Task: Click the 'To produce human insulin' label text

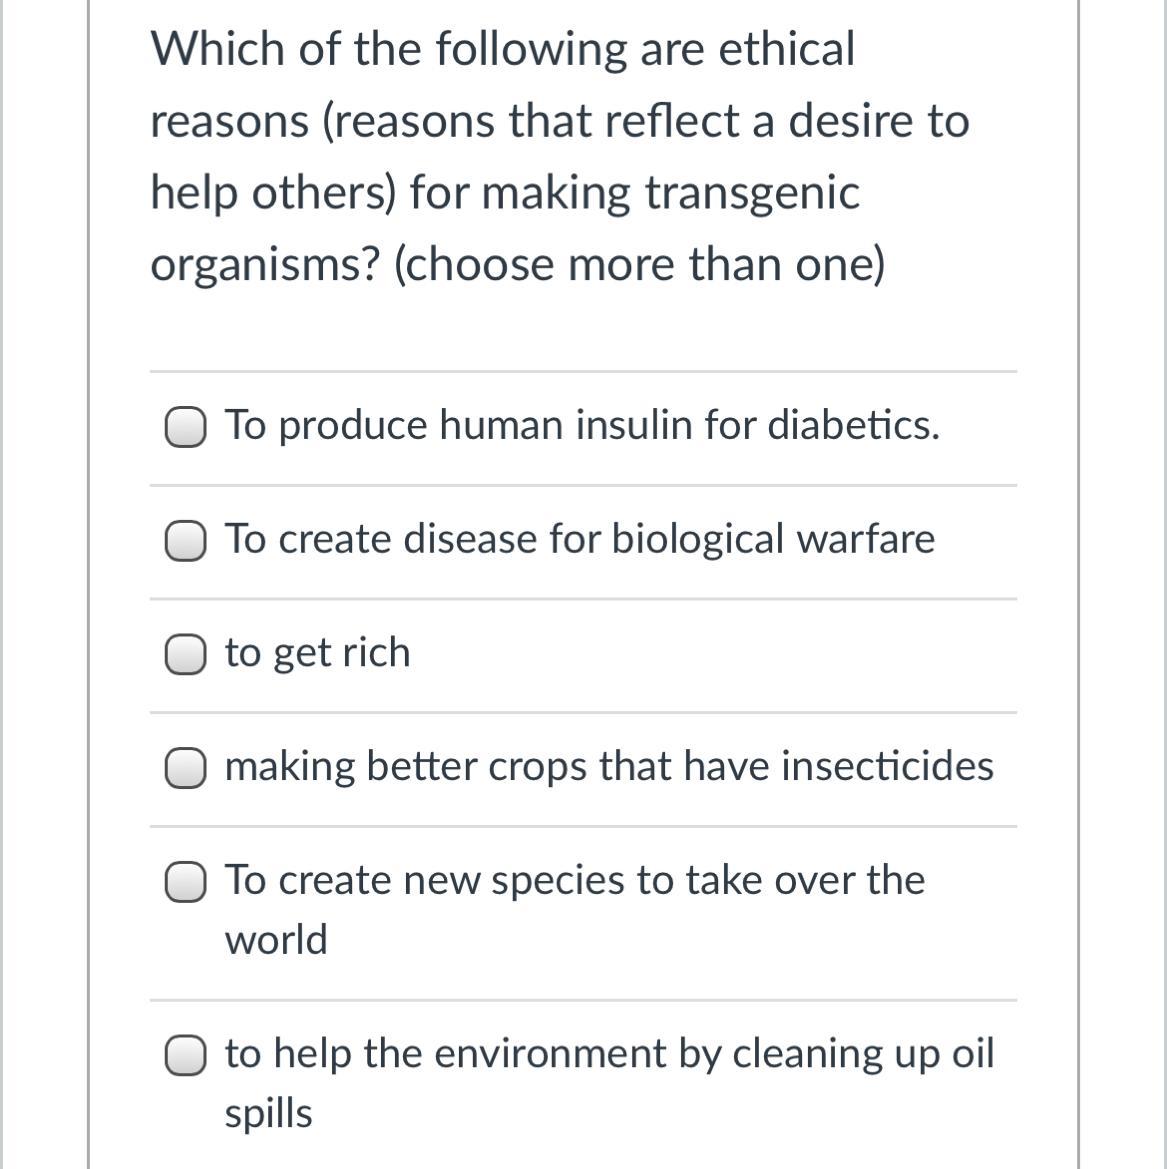Action: [x=581, y=425]
